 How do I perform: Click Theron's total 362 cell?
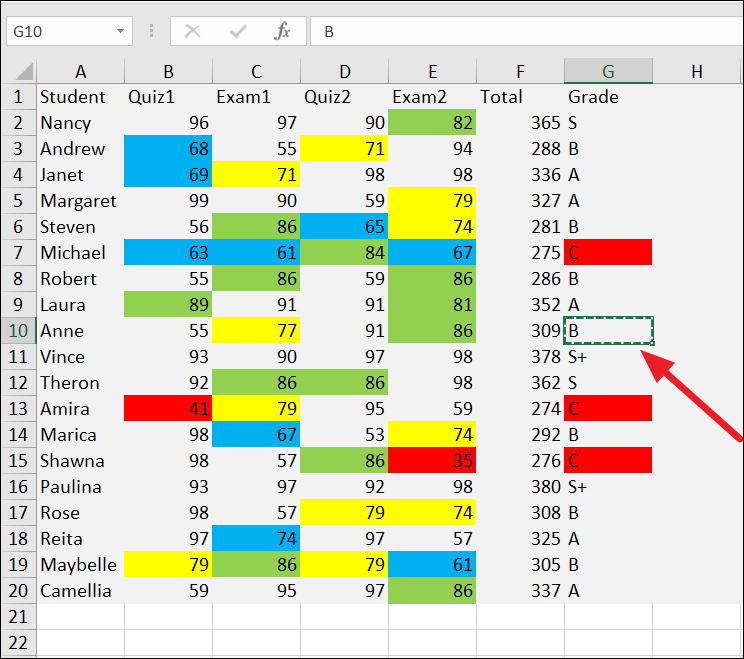tap(521, 383)
